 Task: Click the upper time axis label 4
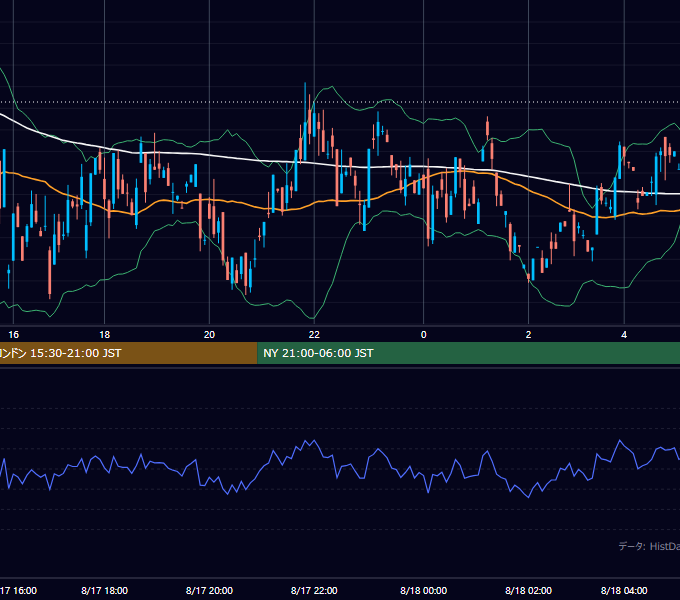[x=624, y=335]
